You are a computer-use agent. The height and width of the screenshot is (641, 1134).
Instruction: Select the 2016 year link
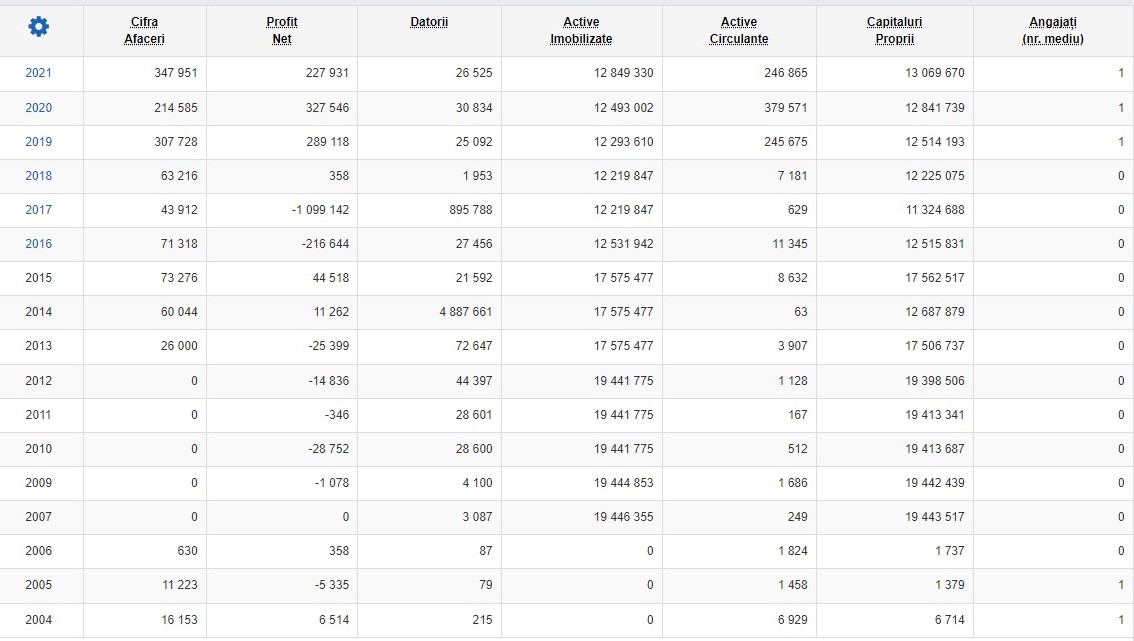click(x=38, y=244)
